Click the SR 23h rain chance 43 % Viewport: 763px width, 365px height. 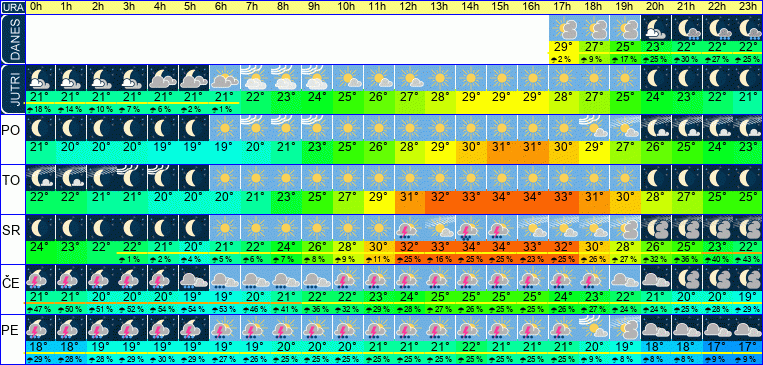point(748,259)
